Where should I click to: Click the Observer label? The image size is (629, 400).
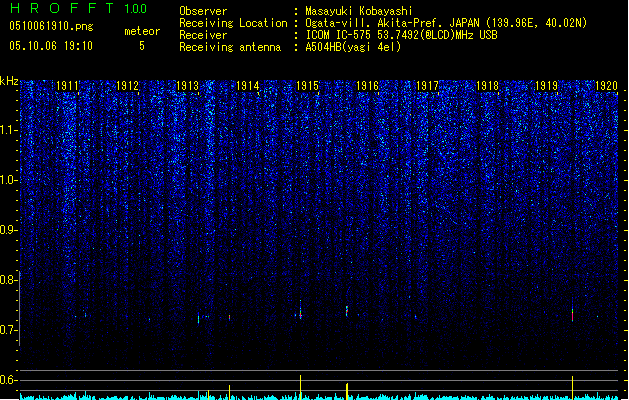[203, 11]
